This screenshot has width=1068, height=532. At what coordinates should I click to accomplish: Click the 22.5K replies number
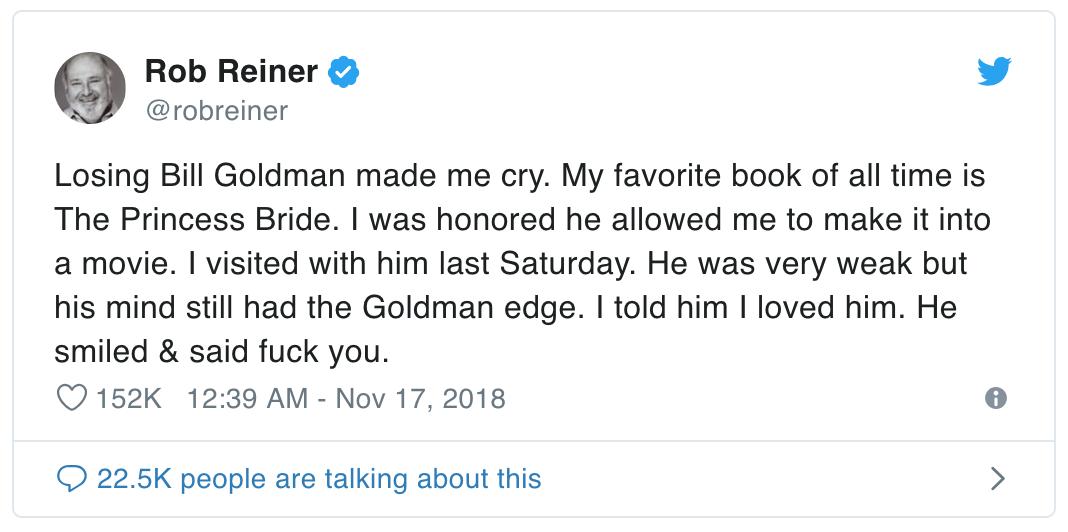click(133, 478)
